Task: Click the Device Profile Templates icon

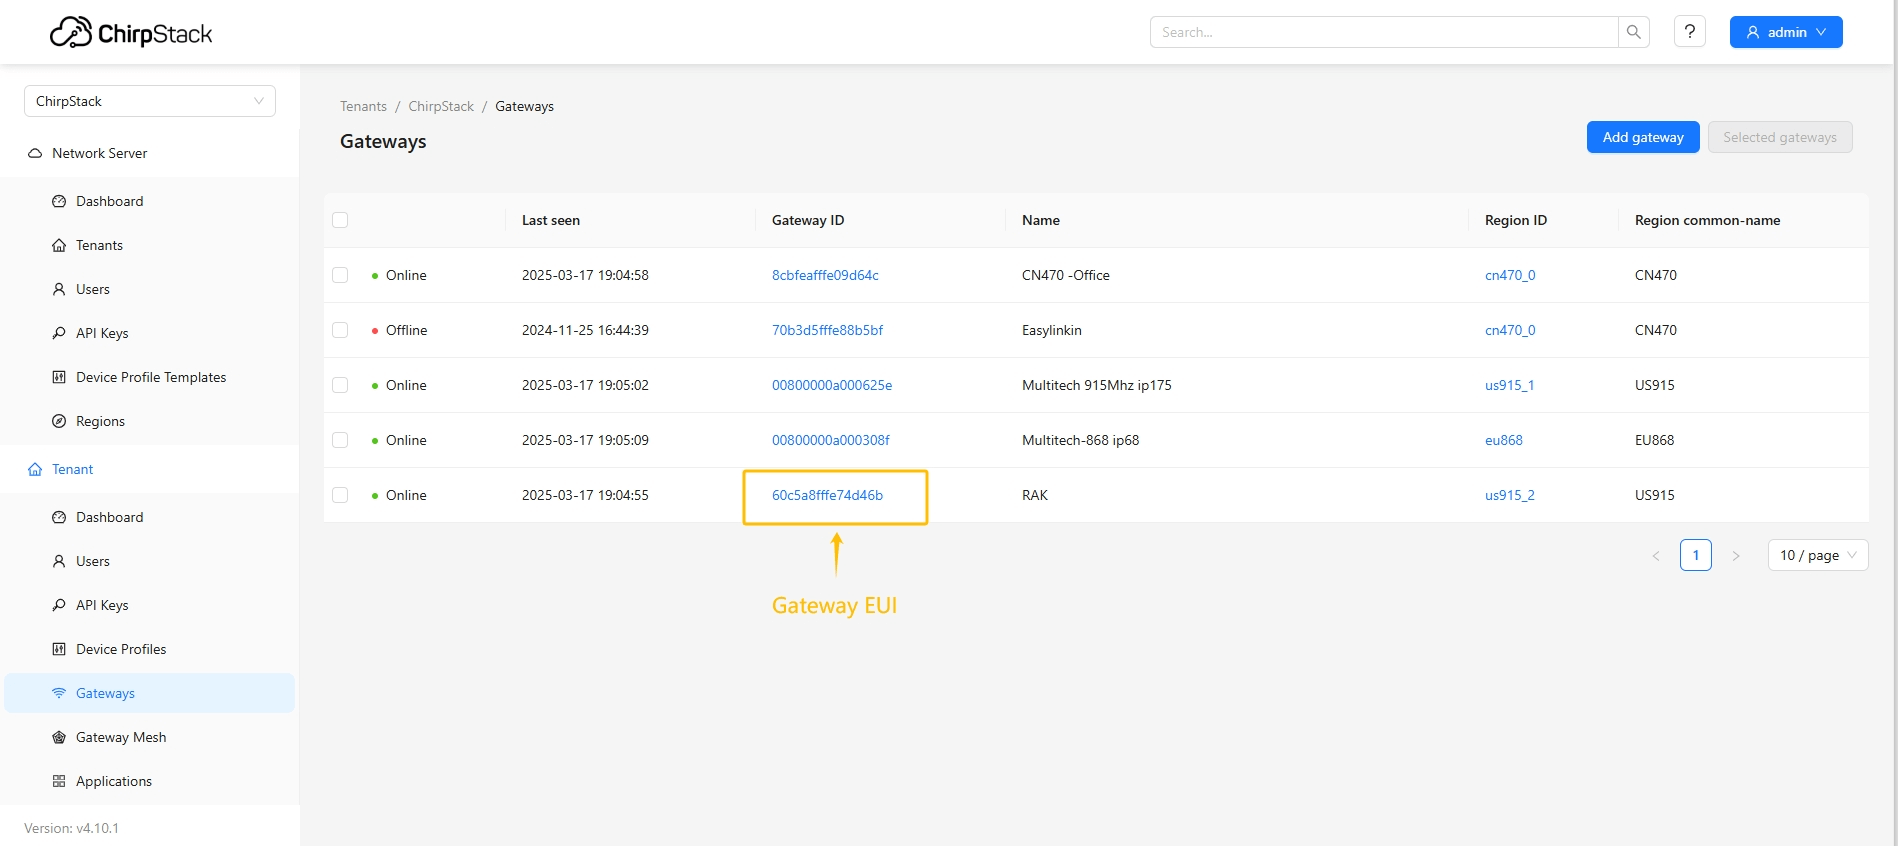Action: 59,377
